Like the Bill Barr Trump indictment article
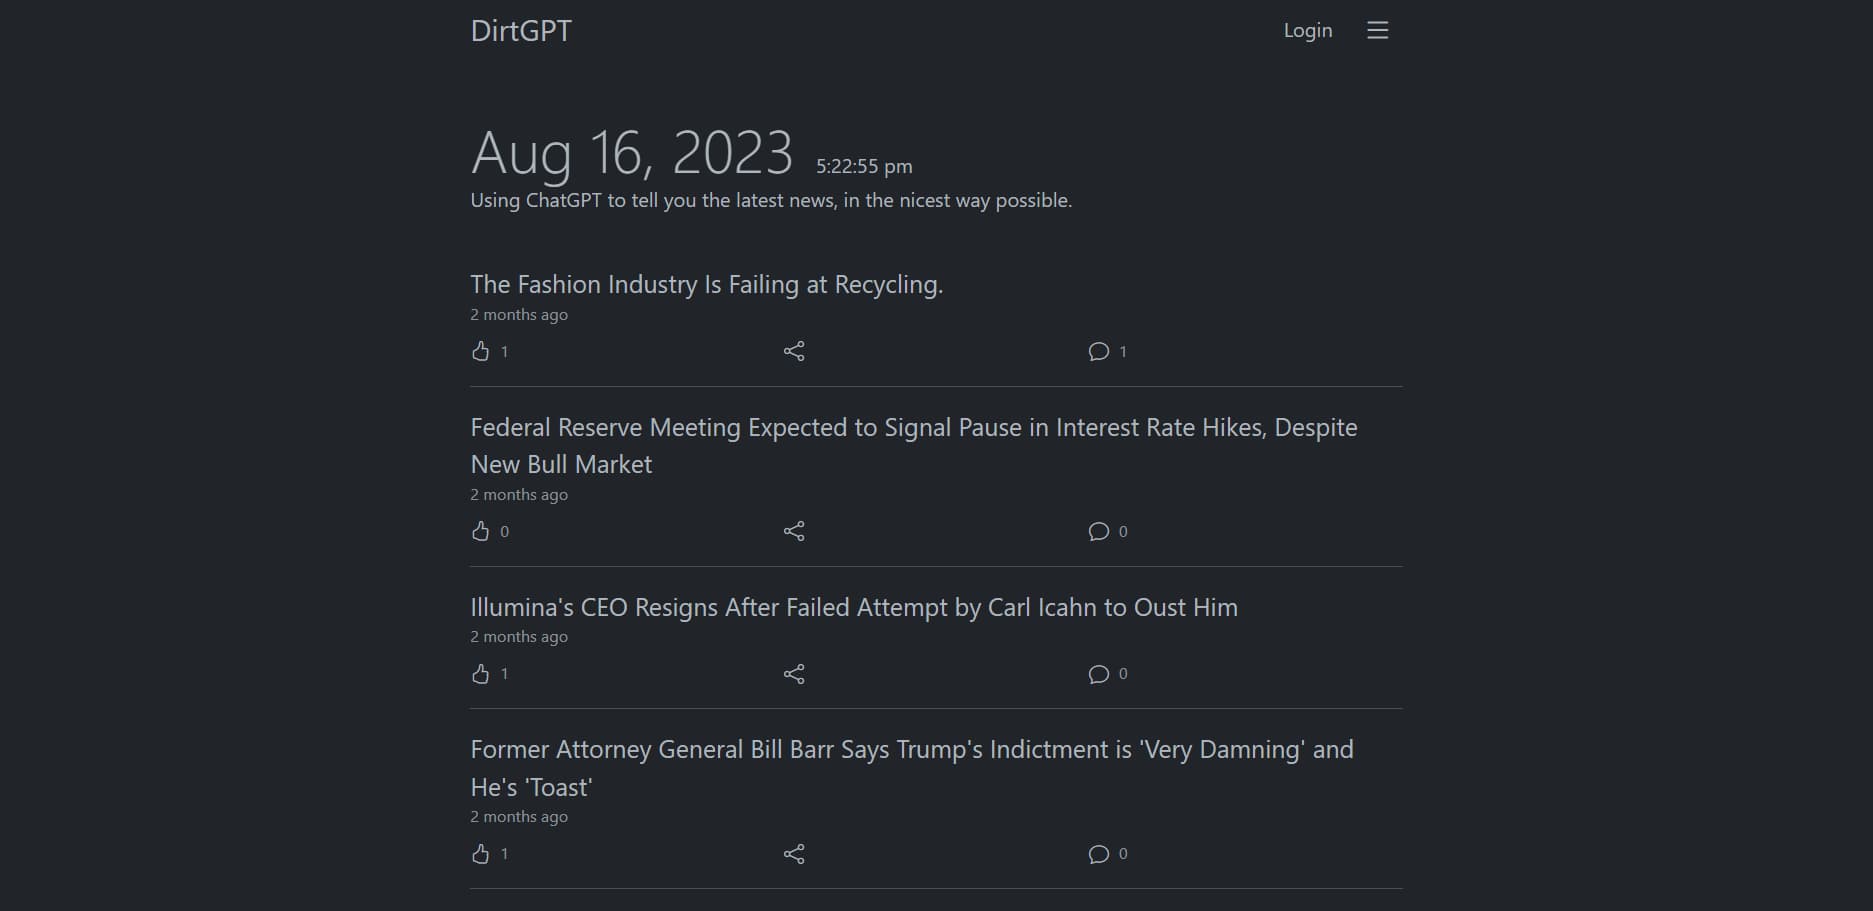 point(481,854)
